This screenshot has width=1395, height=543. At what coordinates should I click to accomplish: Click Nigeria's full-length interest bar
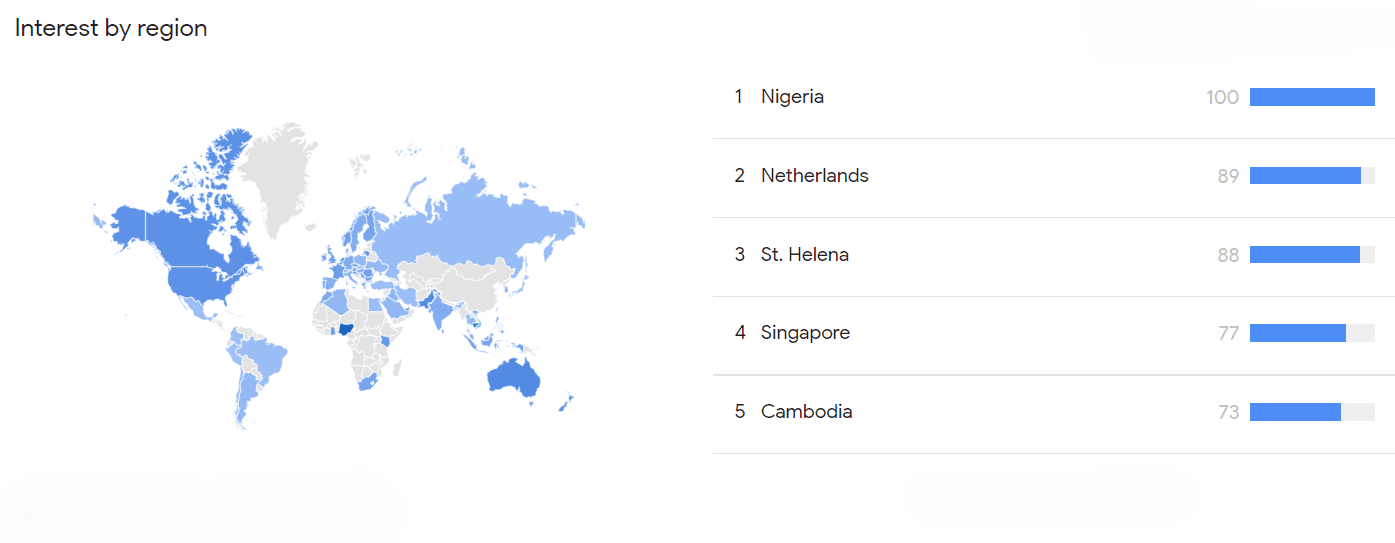[1312, 97]
